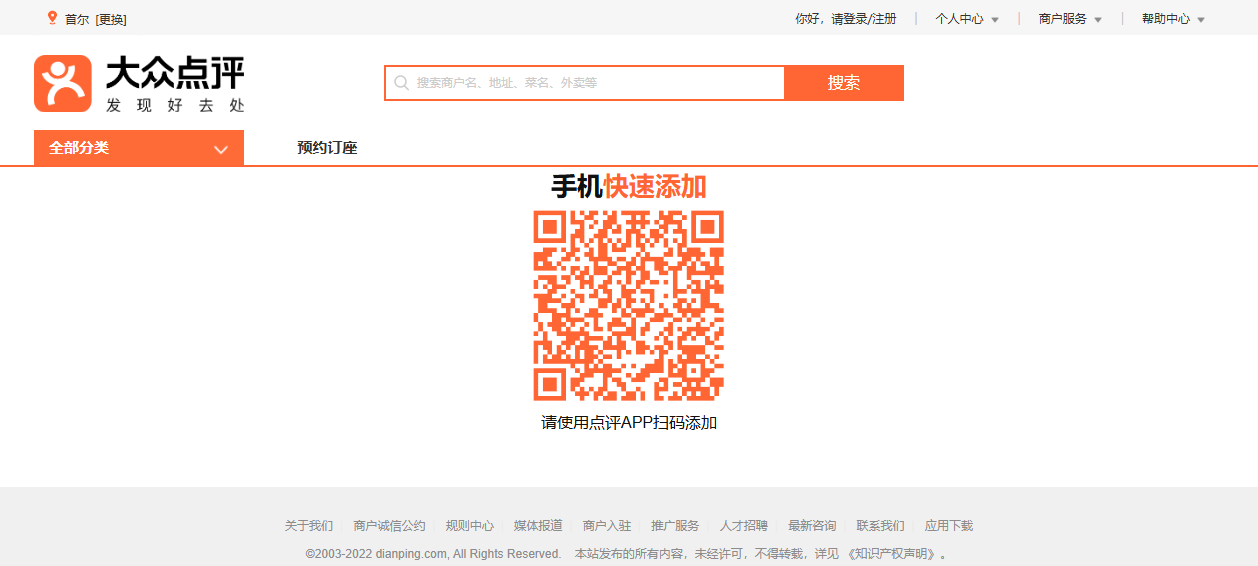Open 人才招聘 footer link
The image size is (1258, 566).
pos(744,526)
